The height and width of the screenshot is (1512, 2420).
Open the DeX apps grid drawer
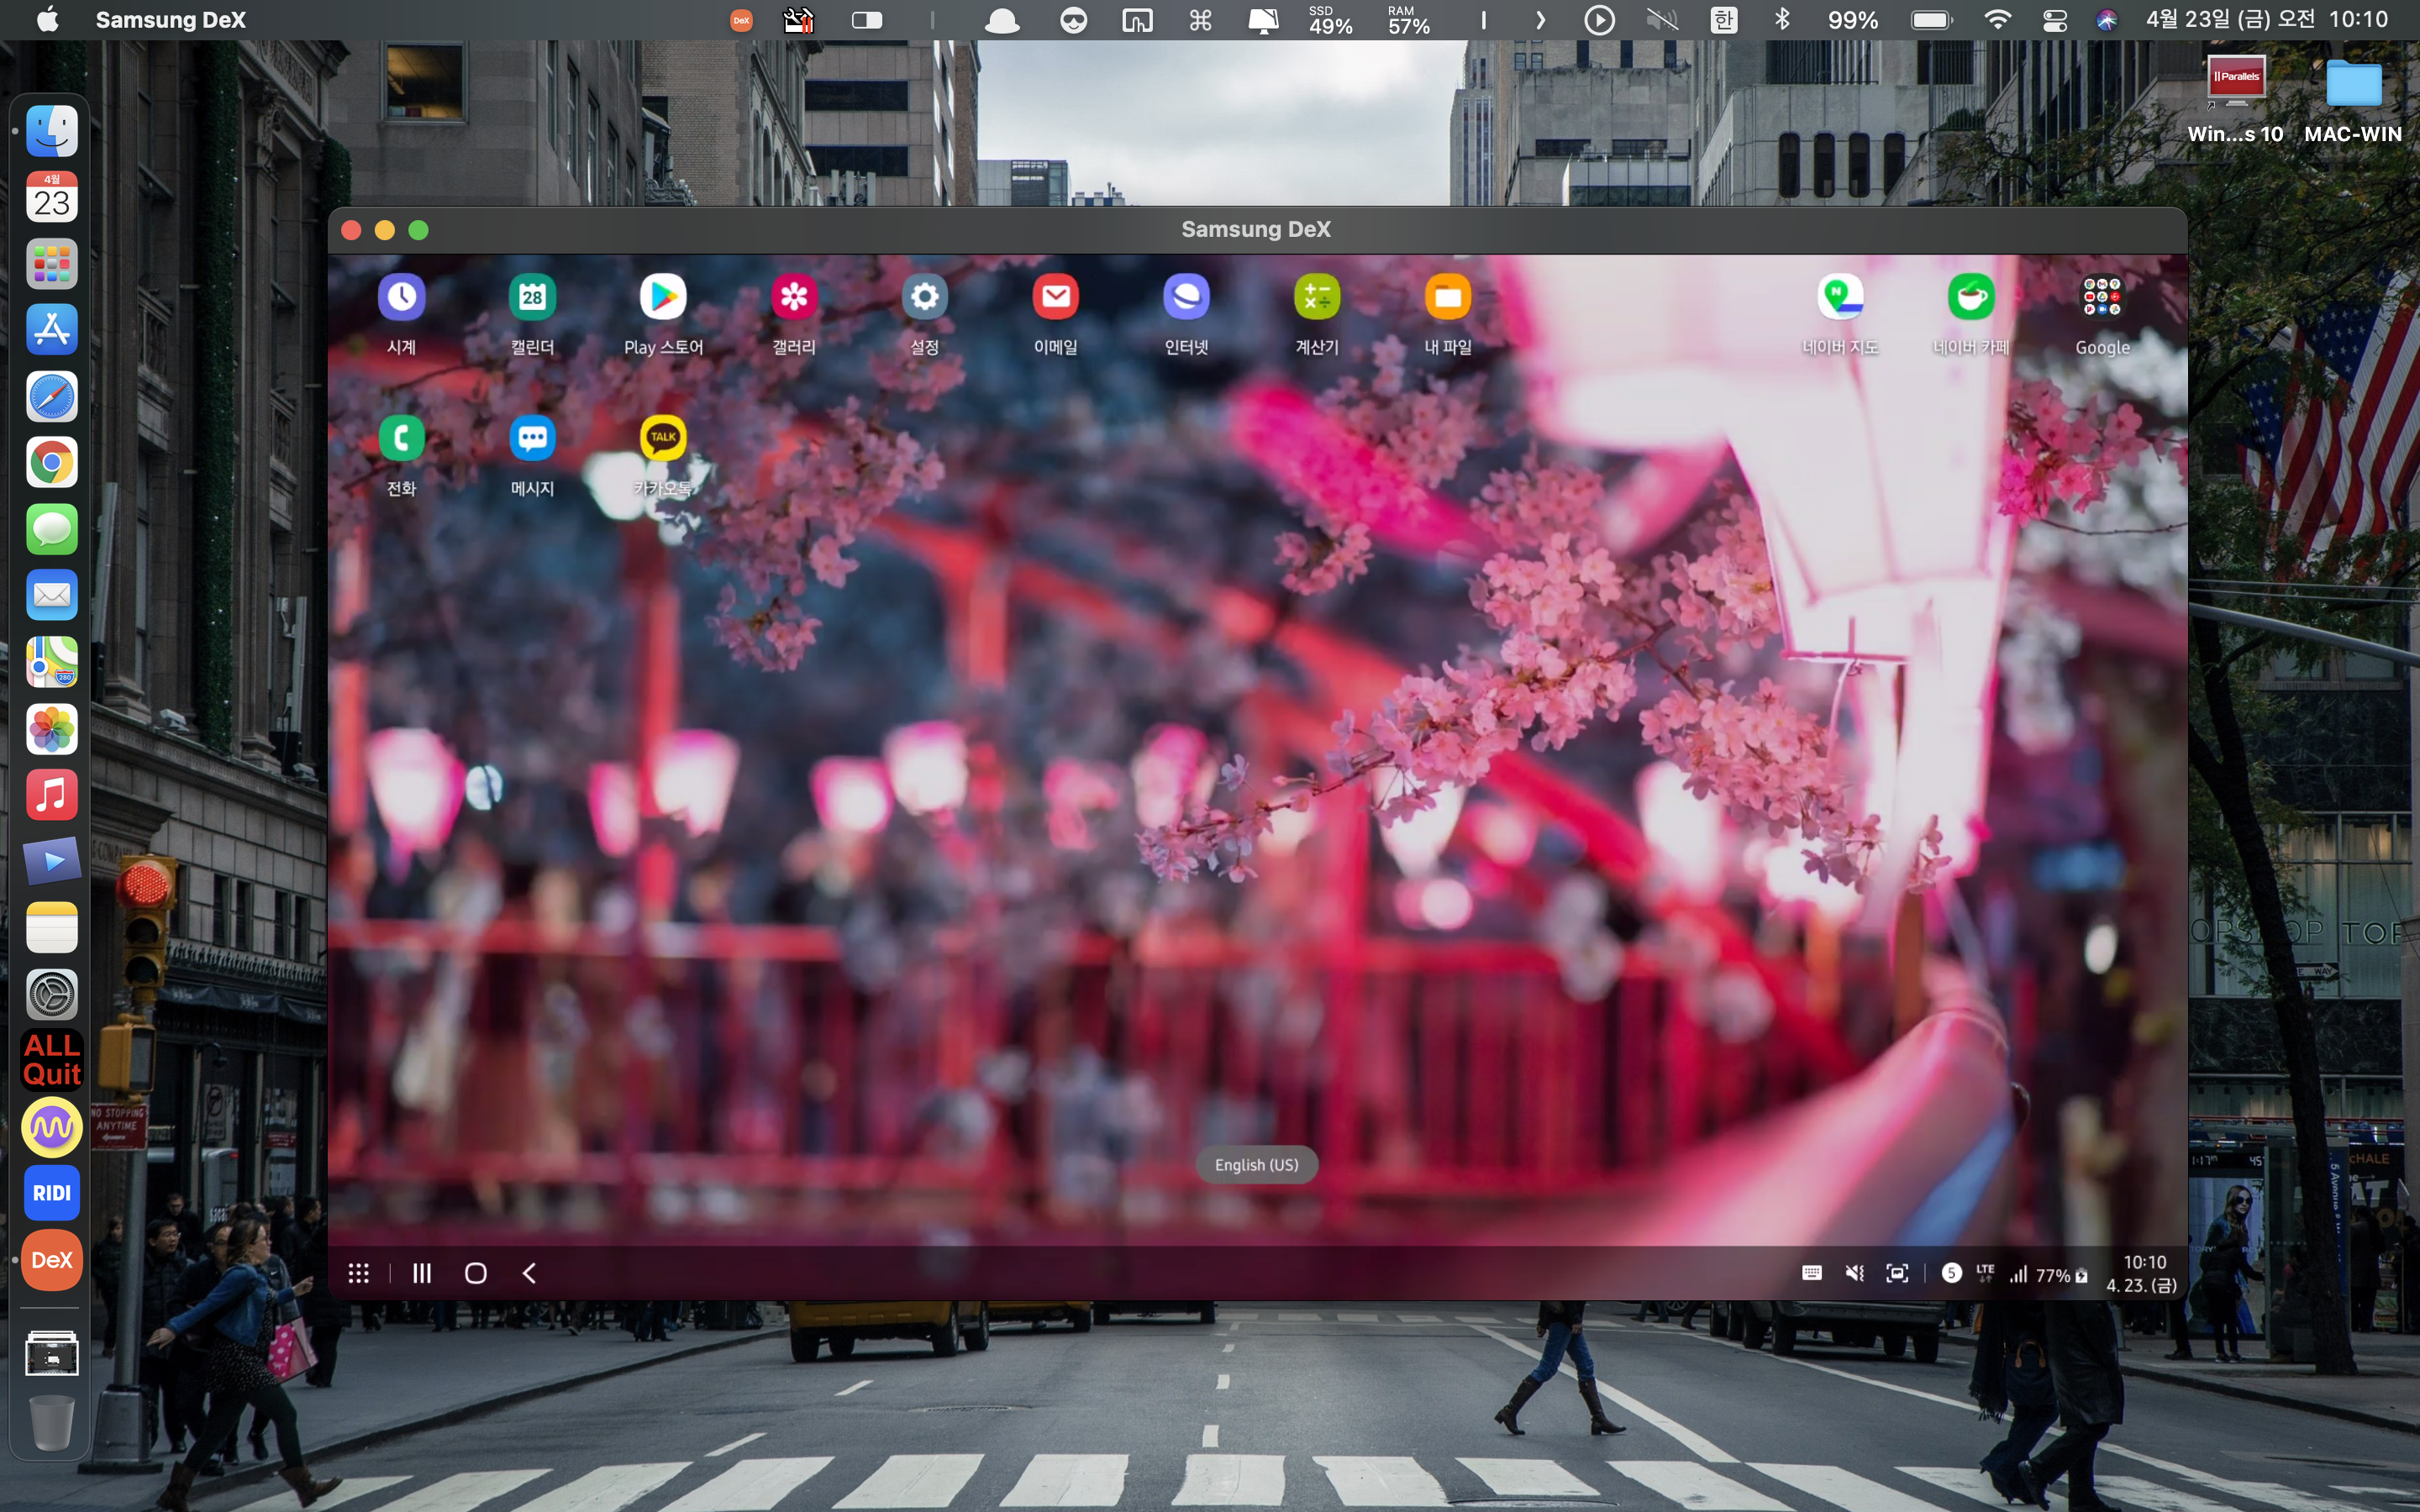pyautogui.click(x=359, y=1273)
